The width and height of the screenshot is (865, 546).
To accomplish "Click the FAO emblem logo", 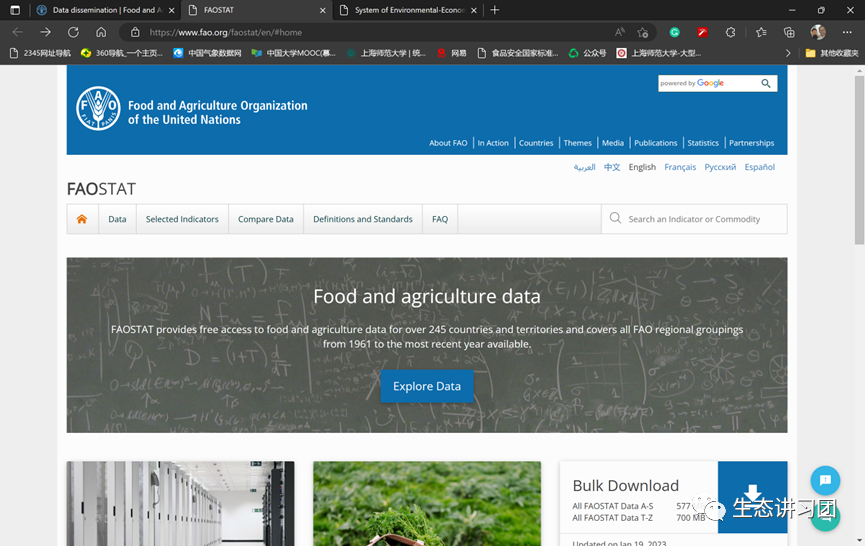I will click(98, 108).
